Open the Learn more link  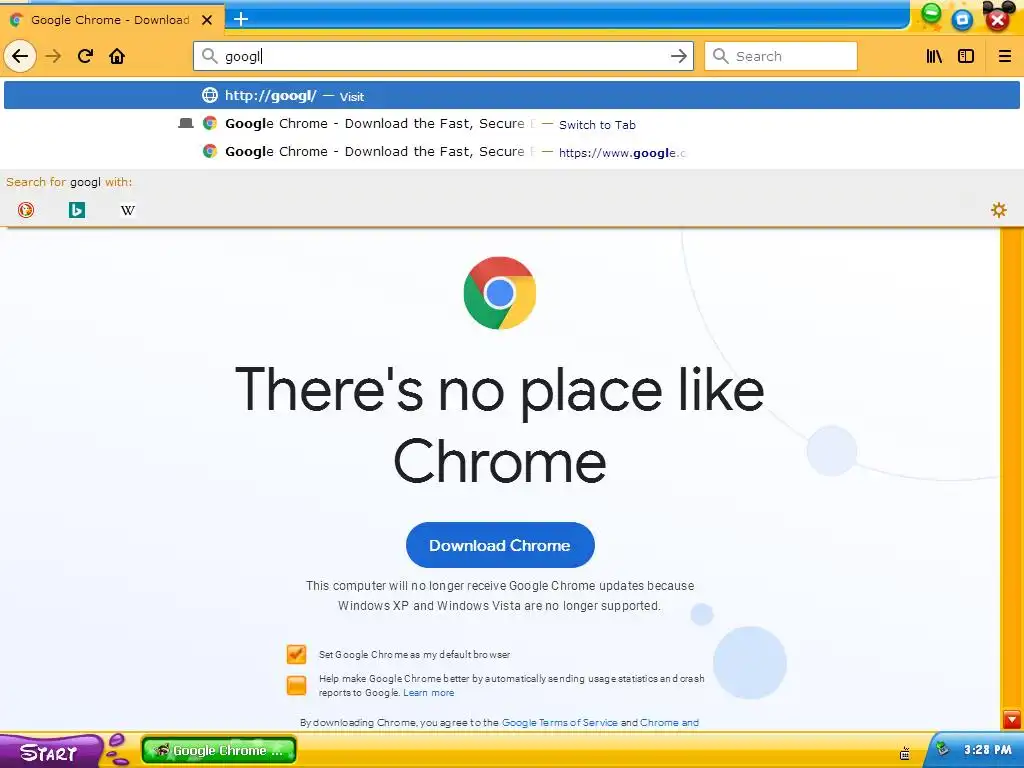(428, 692)
